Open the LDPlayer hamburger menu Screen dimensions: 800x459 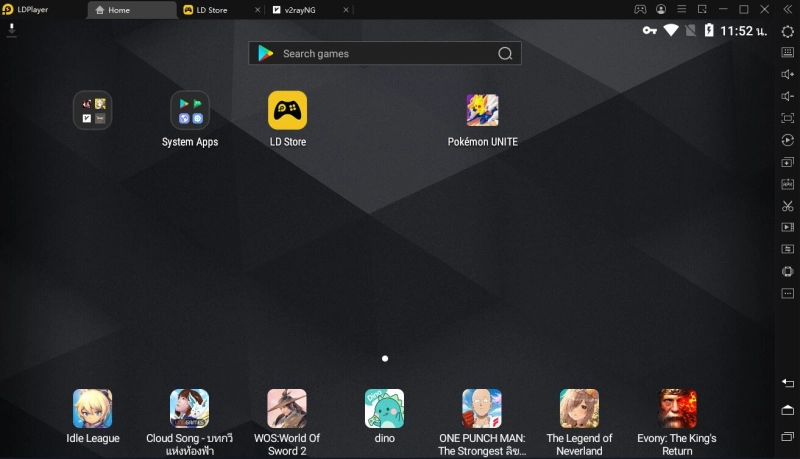tap(682, 9)
